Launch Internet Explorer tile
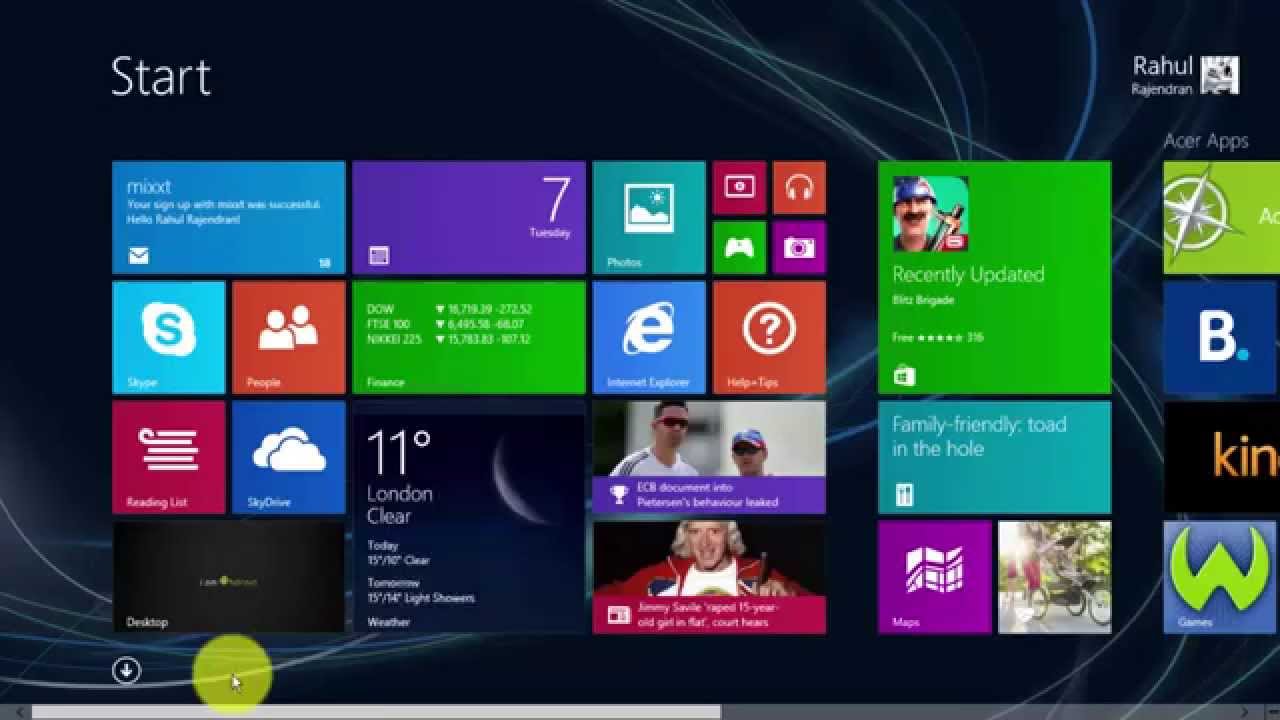This screenshot has width=1280, height=720. click(x=649, y=338)
